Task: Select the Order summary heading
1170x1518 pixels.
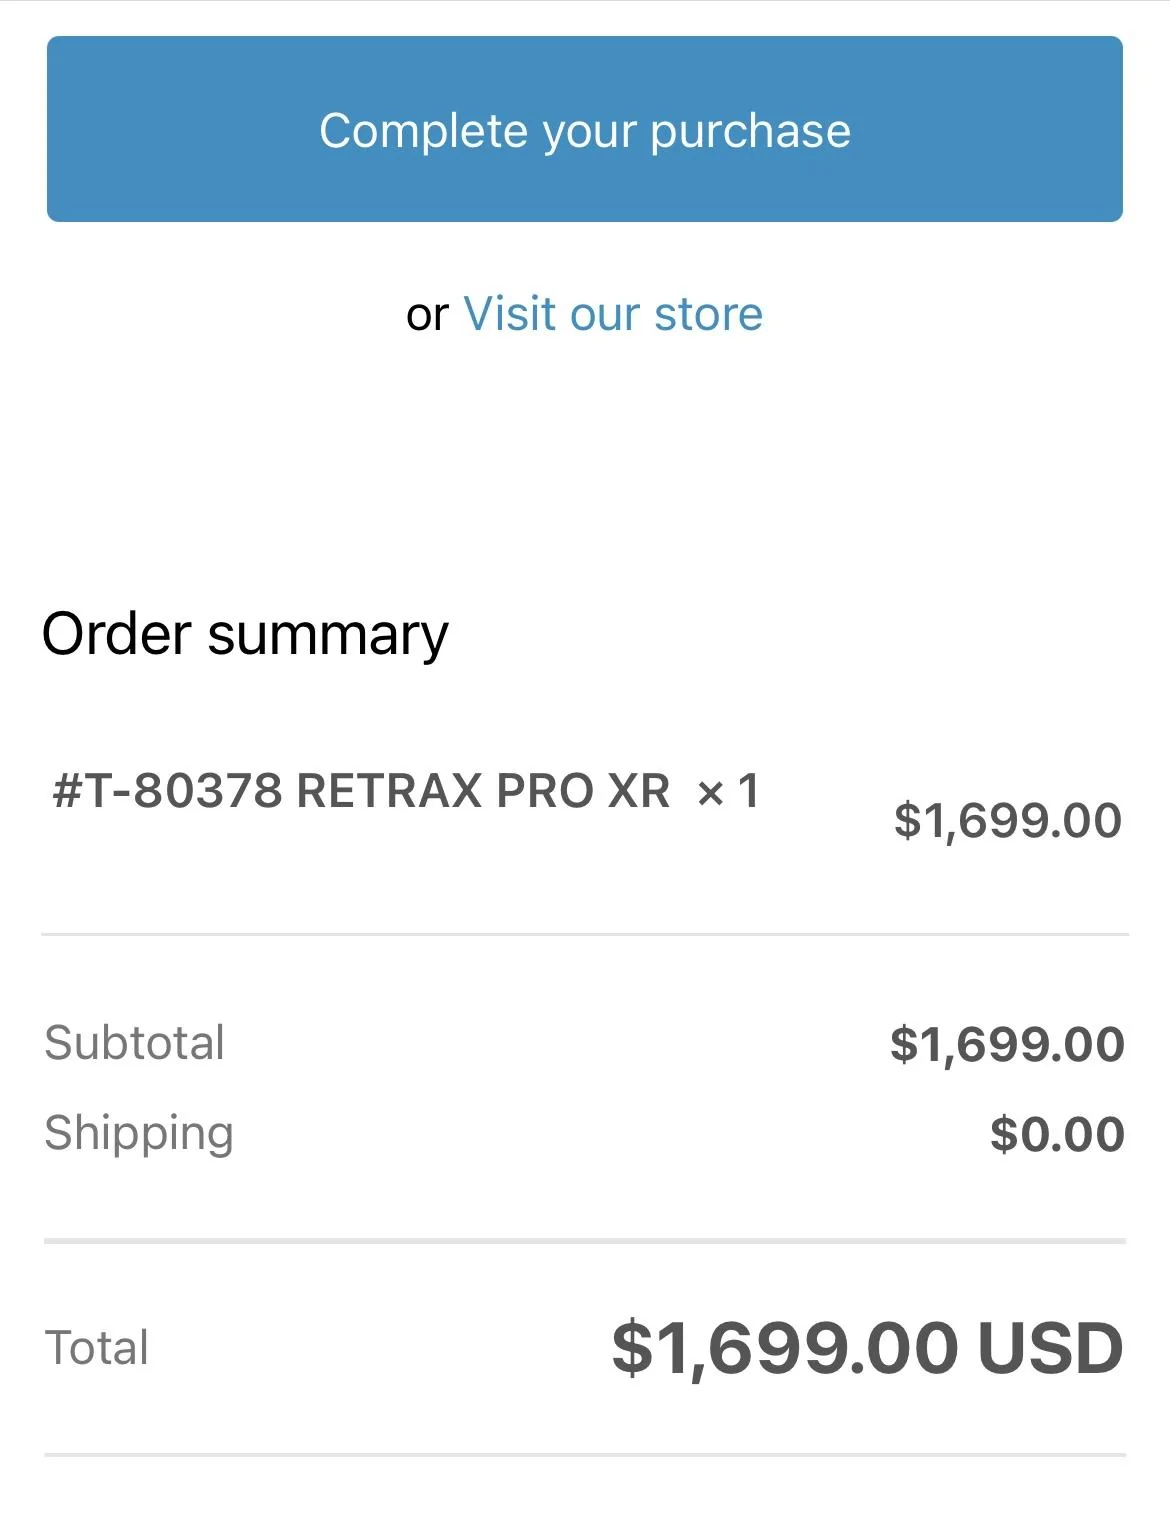Action: [245, 634]
